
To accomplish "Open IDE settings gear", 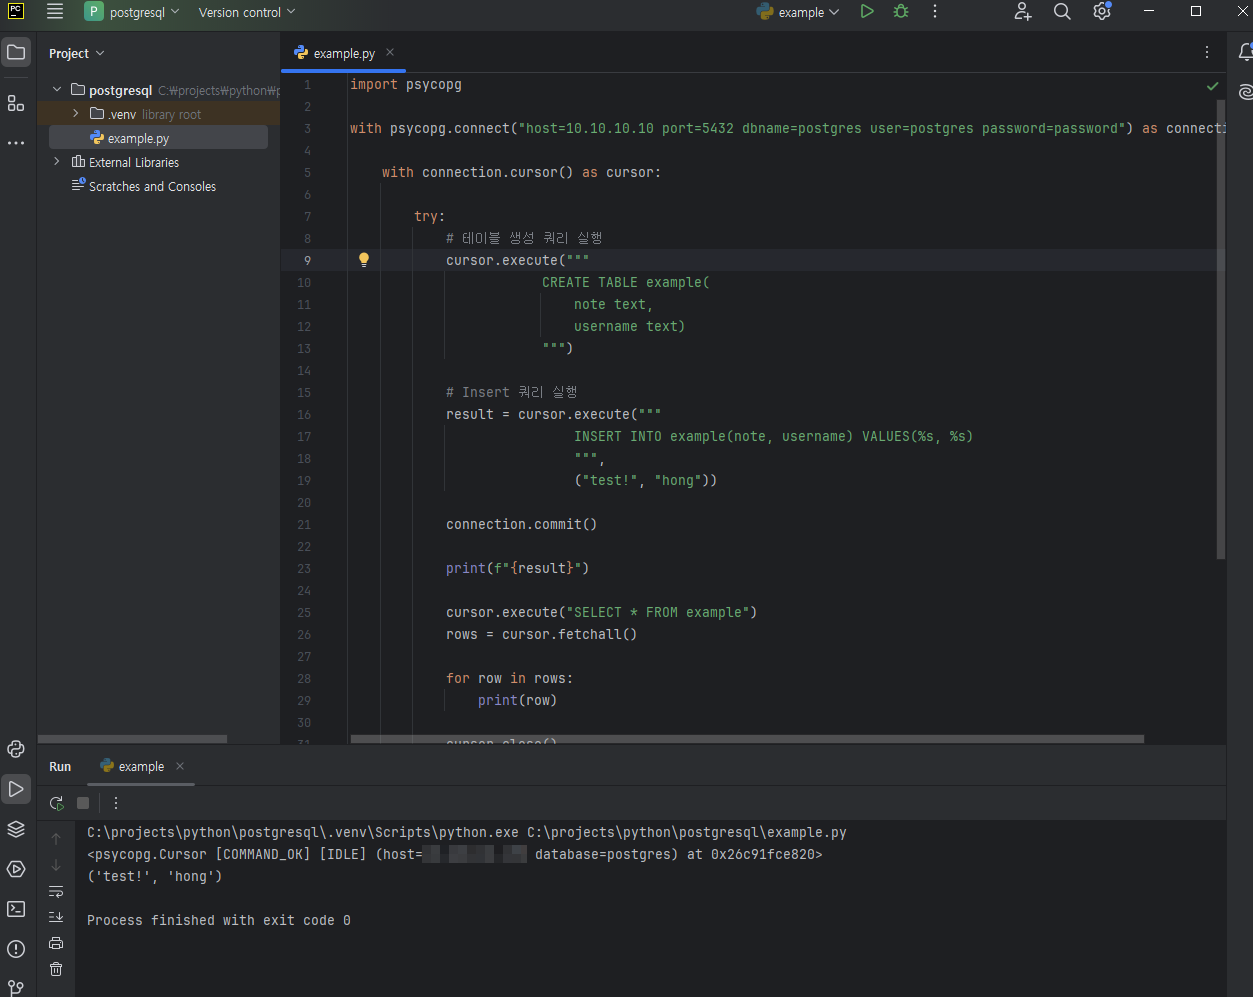I will tap(1102, 12).
